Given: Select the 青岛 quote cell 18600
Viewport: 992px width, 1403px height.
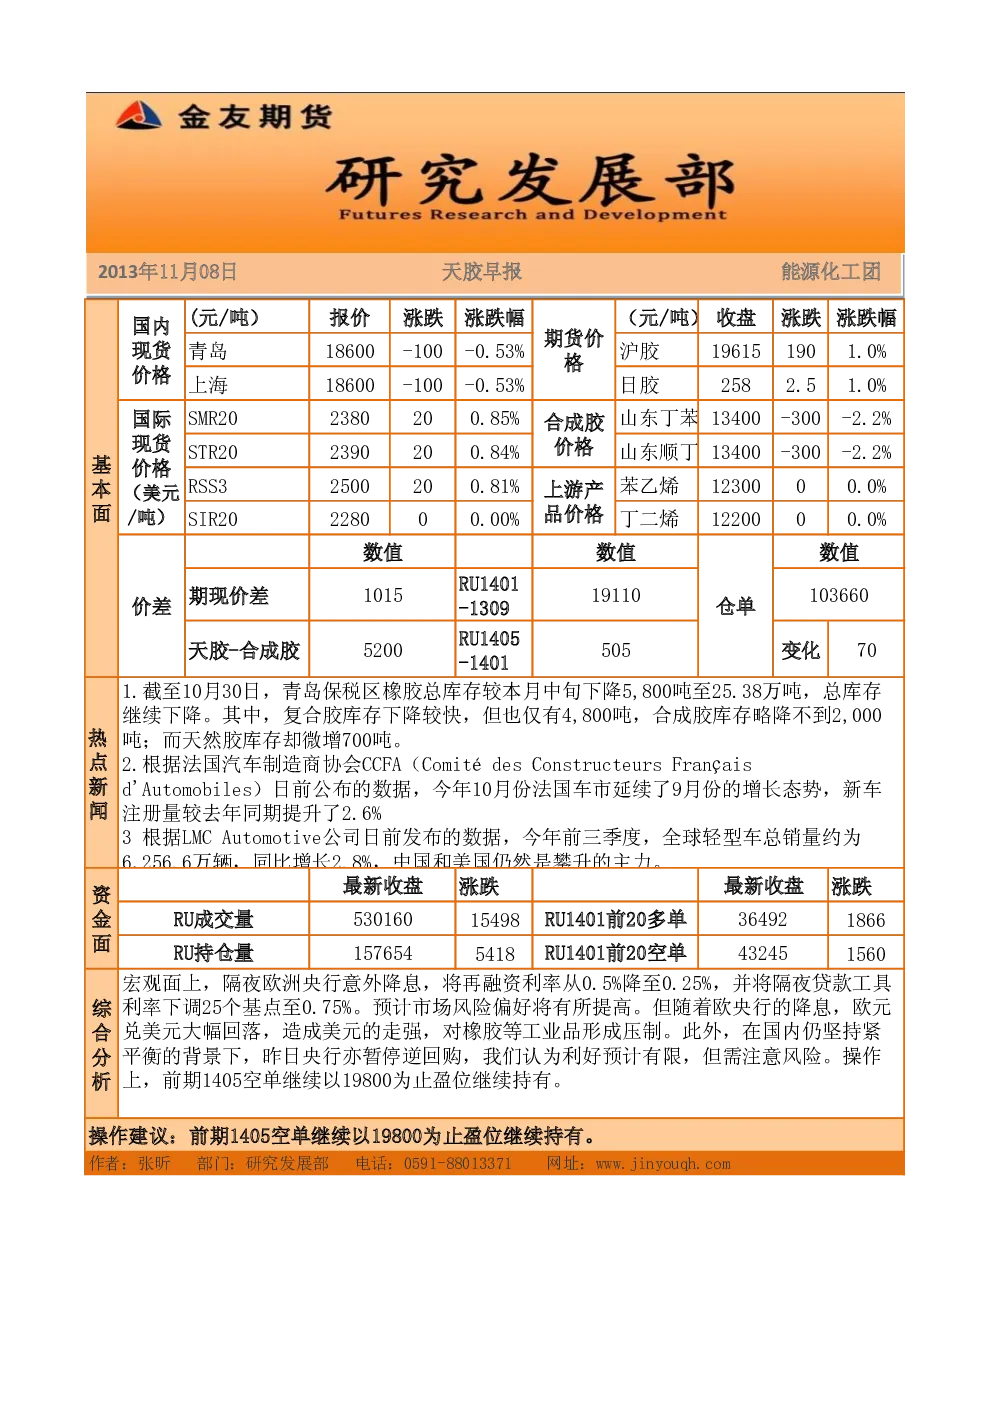Looking at the screenshot, I should click(350, 351).
